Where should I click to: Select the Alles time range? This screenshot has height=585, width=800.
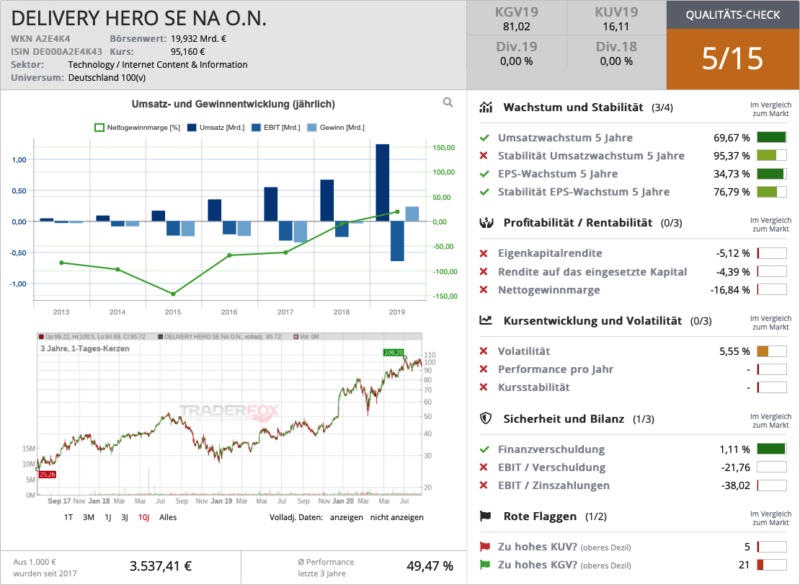click(168, 517)
